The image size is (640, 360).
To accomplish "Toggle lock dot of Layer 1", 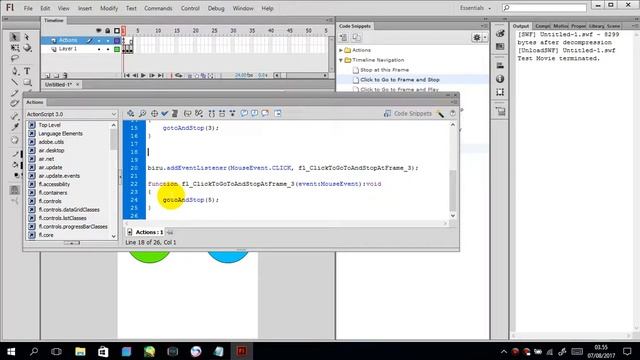I will 108,49.
